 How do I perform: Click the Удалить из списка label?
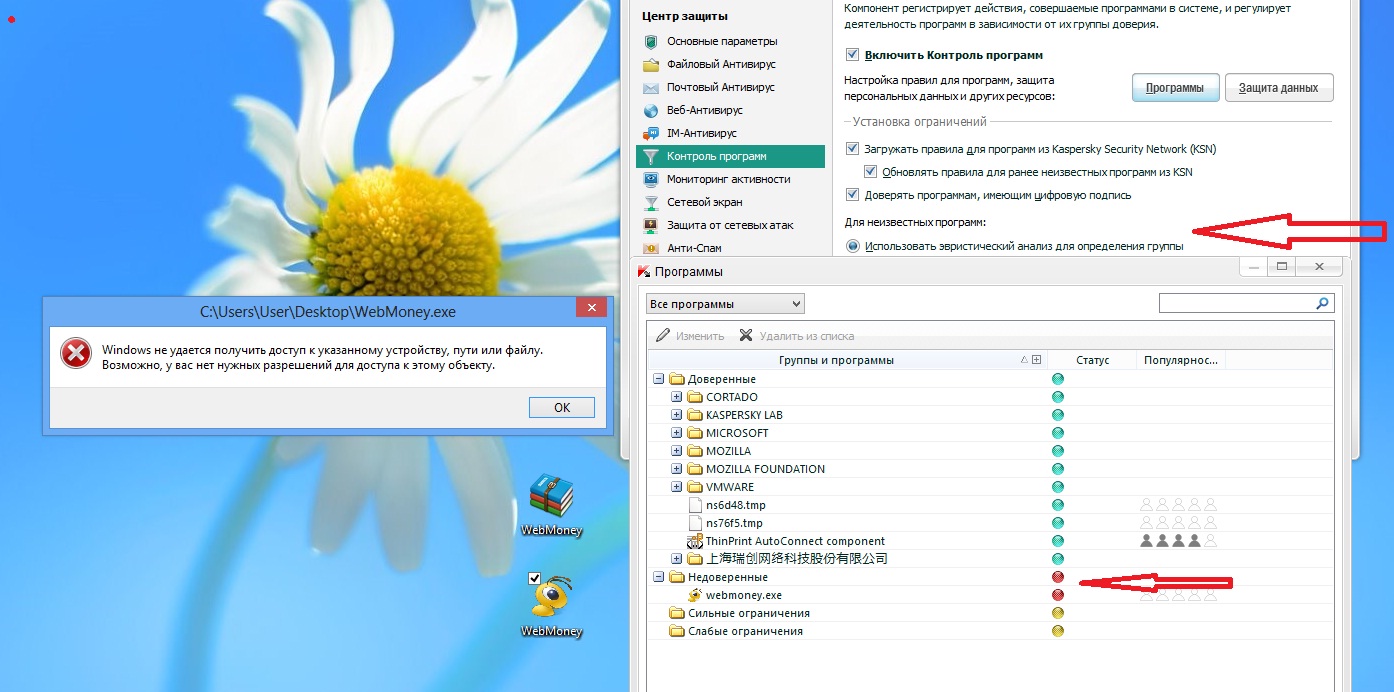pos(807,336)
